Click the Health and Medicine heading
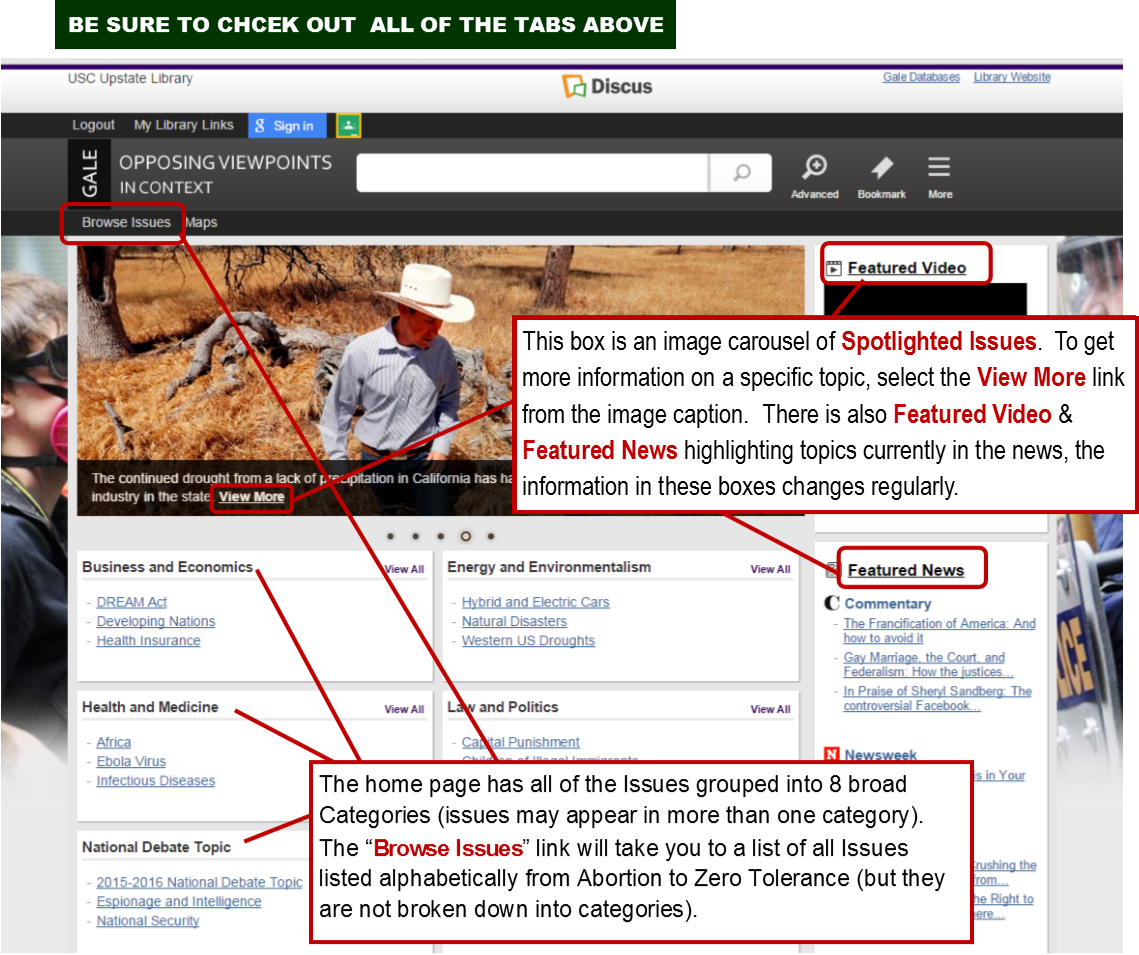The image size is (1139, 955). 150,707
